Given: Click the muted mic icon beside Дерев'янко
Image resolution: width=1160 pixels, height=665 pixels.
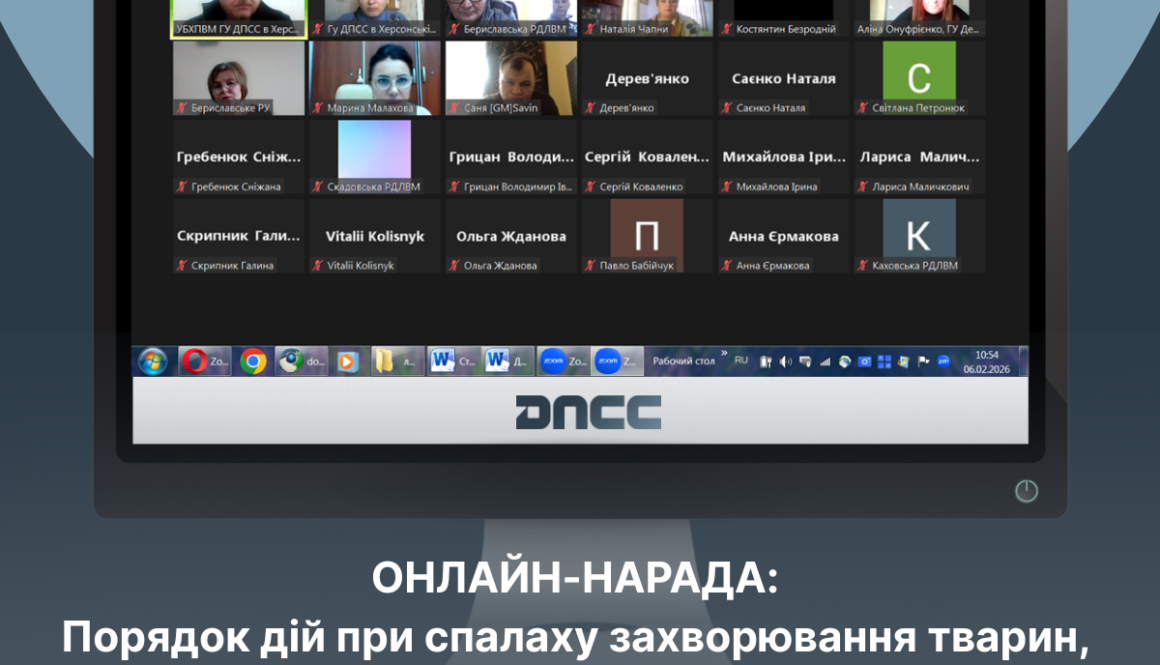Looking at the screenshot, I should coord(590,107).
